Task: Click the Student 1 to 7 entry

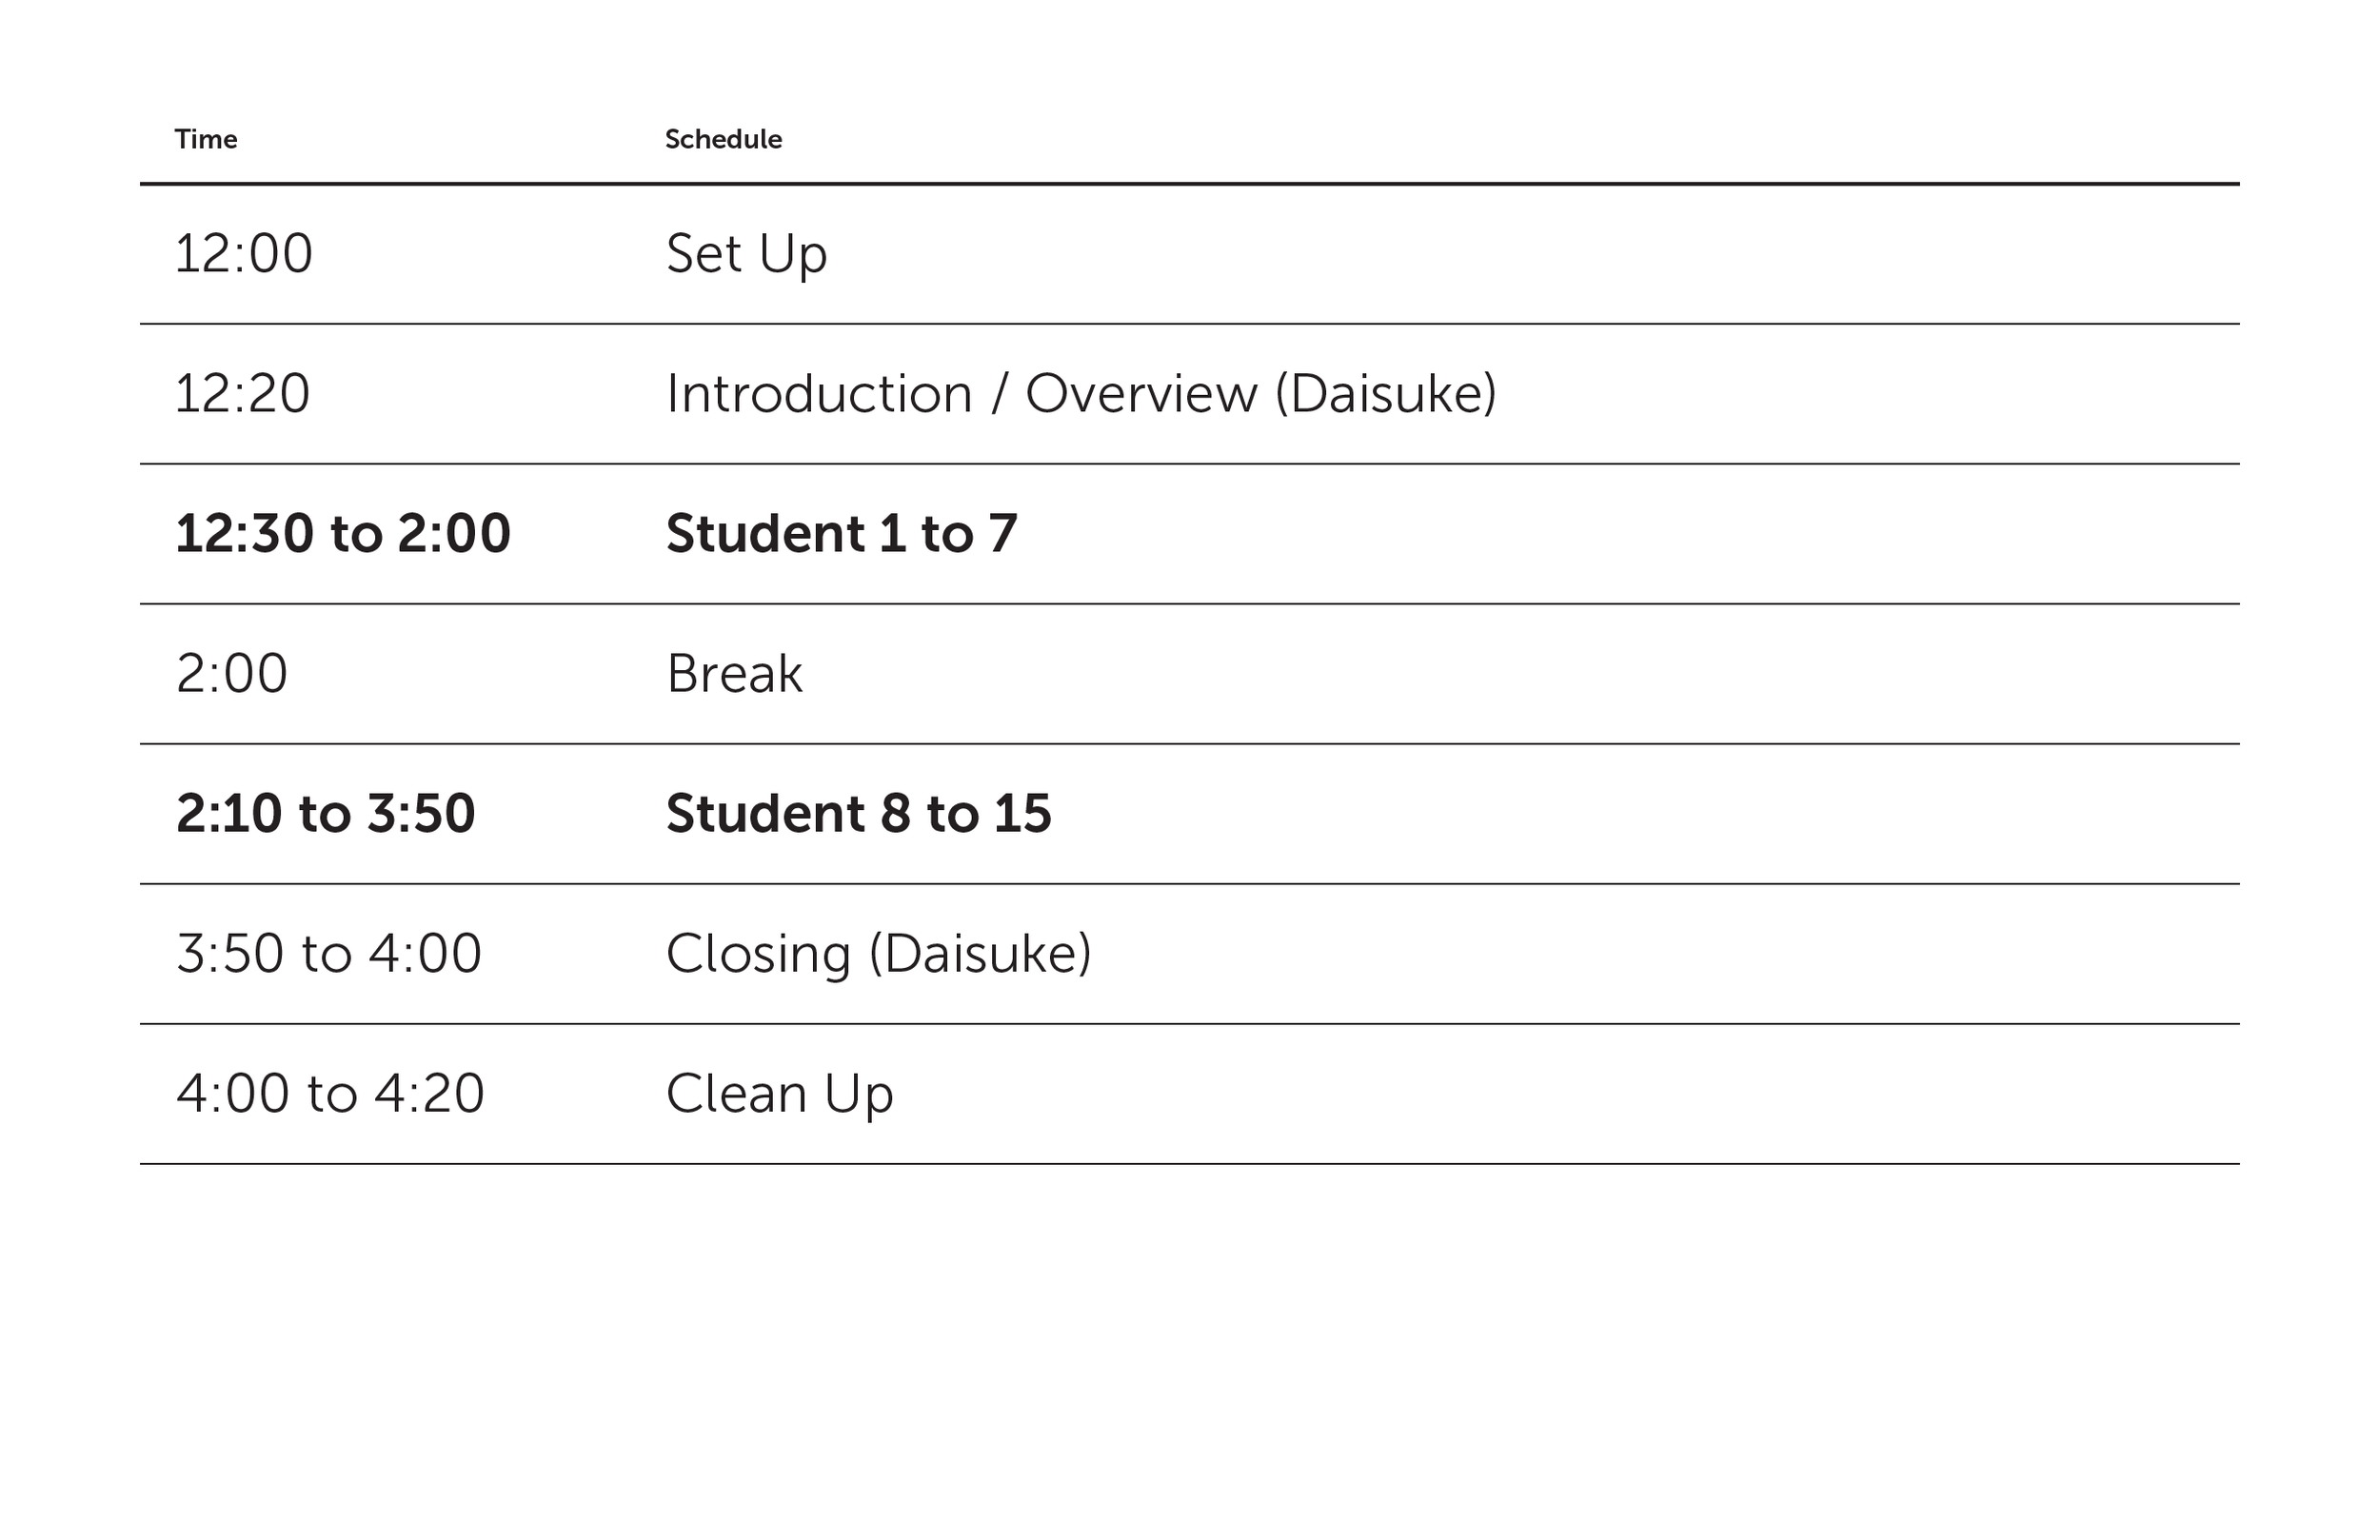Action: 842,533
